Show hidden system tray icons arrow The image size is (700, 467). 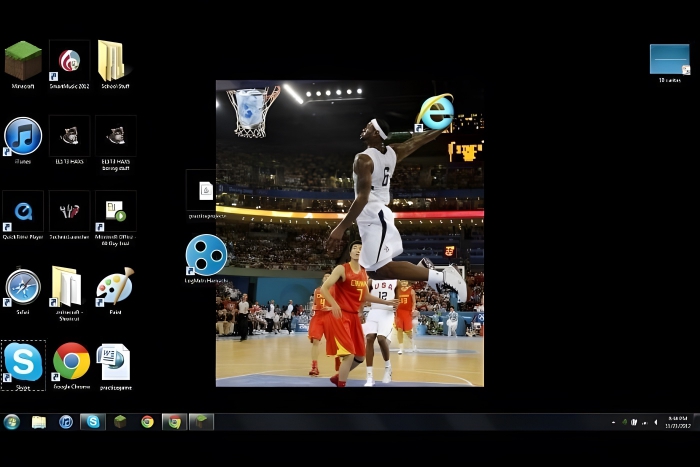pyautogui.click(x=613, y=422)
